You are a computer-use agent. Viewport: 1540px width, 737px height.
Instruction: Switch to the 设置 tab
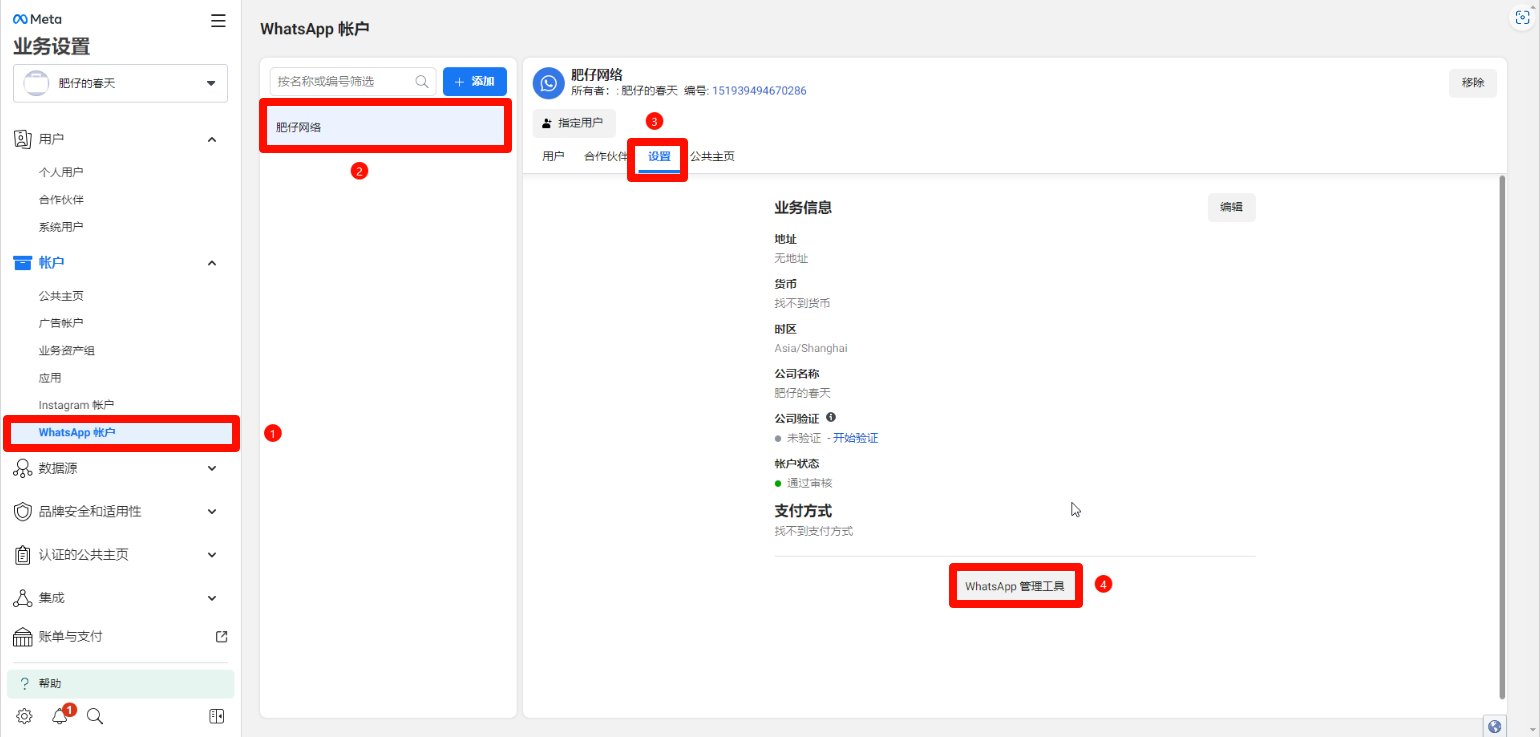pos(659,157)
